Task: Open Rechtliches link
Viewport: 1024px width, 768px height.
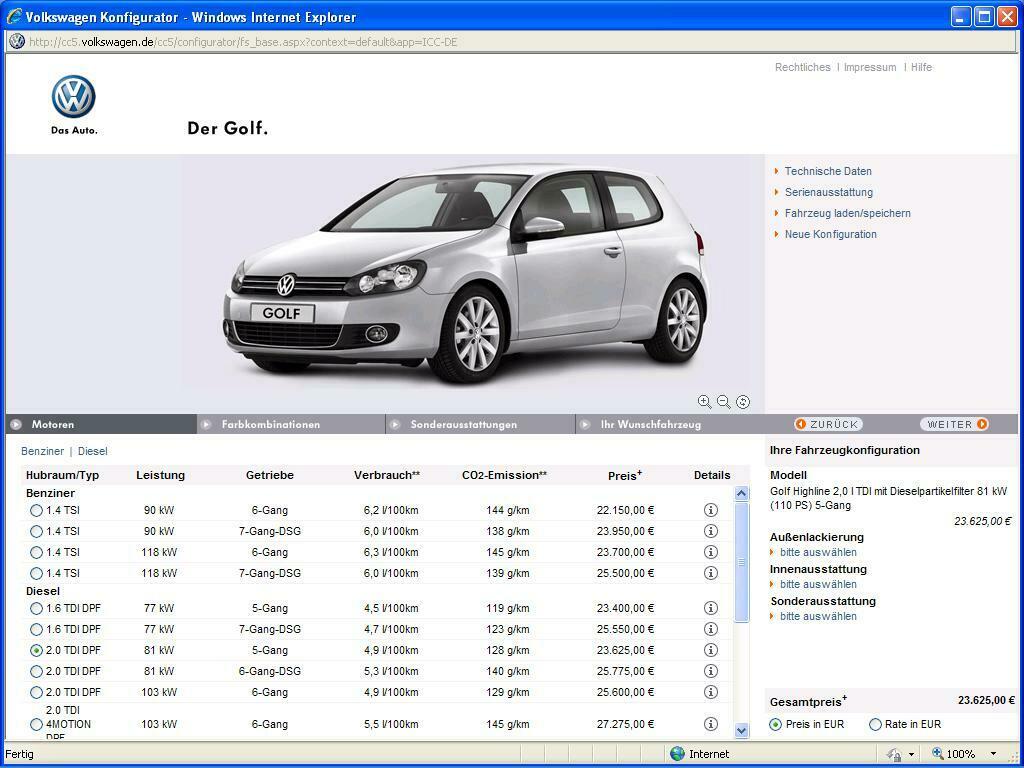Action: click(x=803, y=67)
